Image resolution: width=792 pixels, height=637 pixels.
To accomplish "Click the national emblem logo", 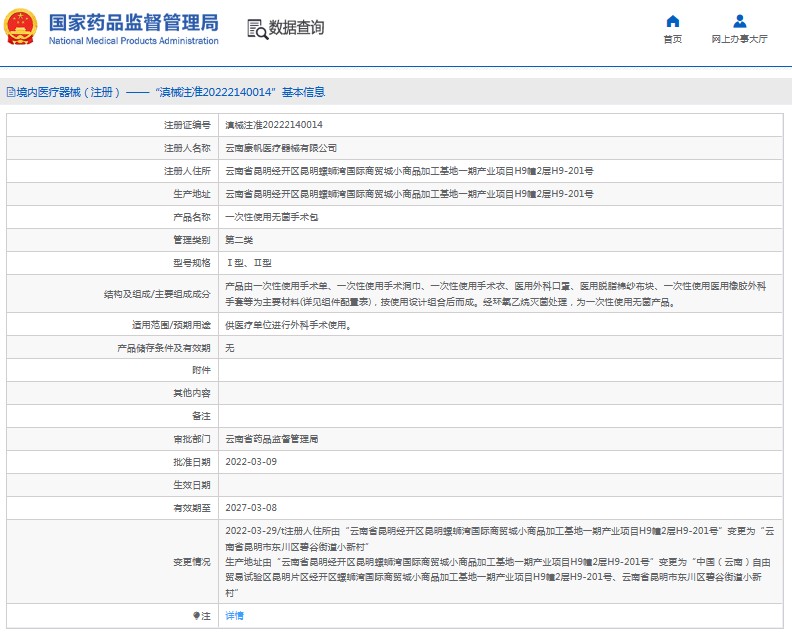I will (x=25, y=27).
